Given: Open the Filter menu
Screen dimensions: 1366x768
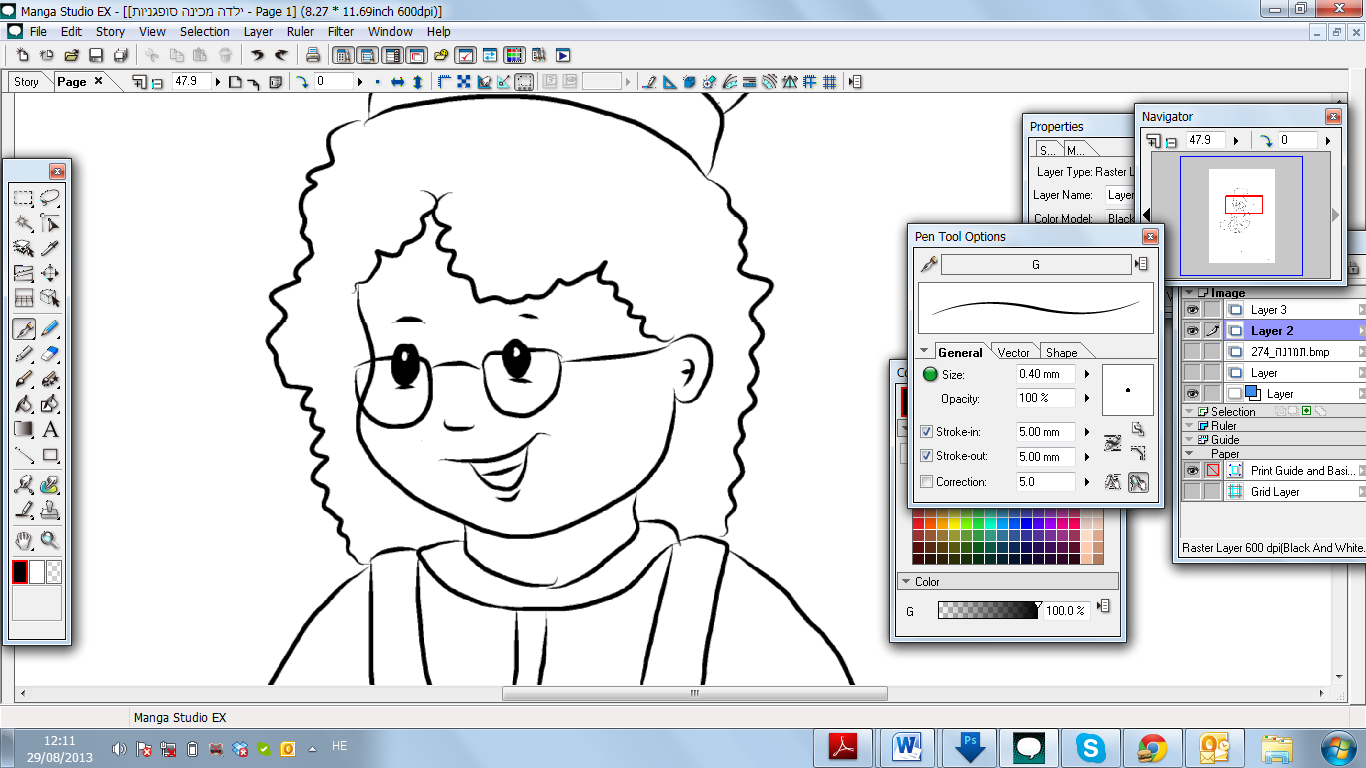Looking at the screenshot, I should pyautogui.click(x=341, y=32).
